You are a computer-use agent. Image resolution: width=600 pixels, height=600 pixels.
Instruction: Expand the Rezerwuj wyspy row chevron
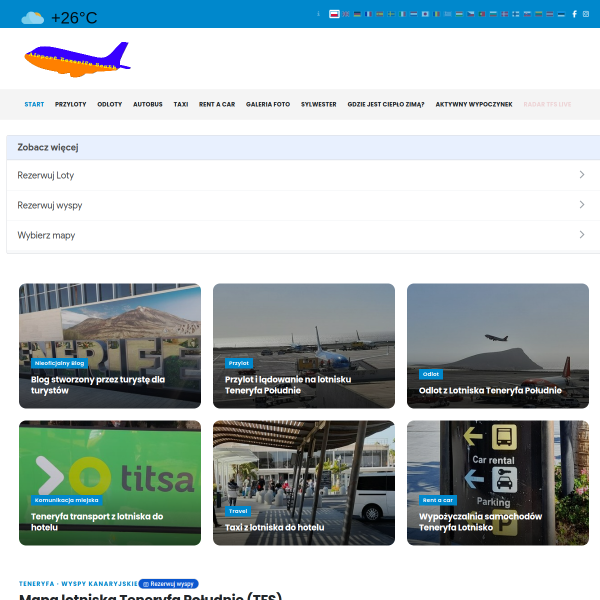pyautogui.click(x=582, y=205)
